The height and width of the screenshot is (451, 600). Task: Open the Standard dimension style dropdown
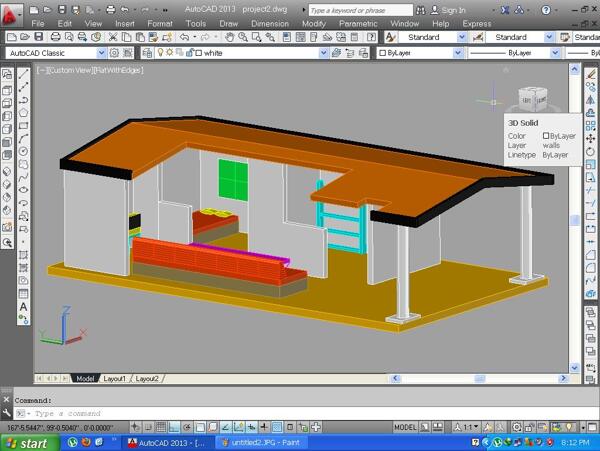549,37
